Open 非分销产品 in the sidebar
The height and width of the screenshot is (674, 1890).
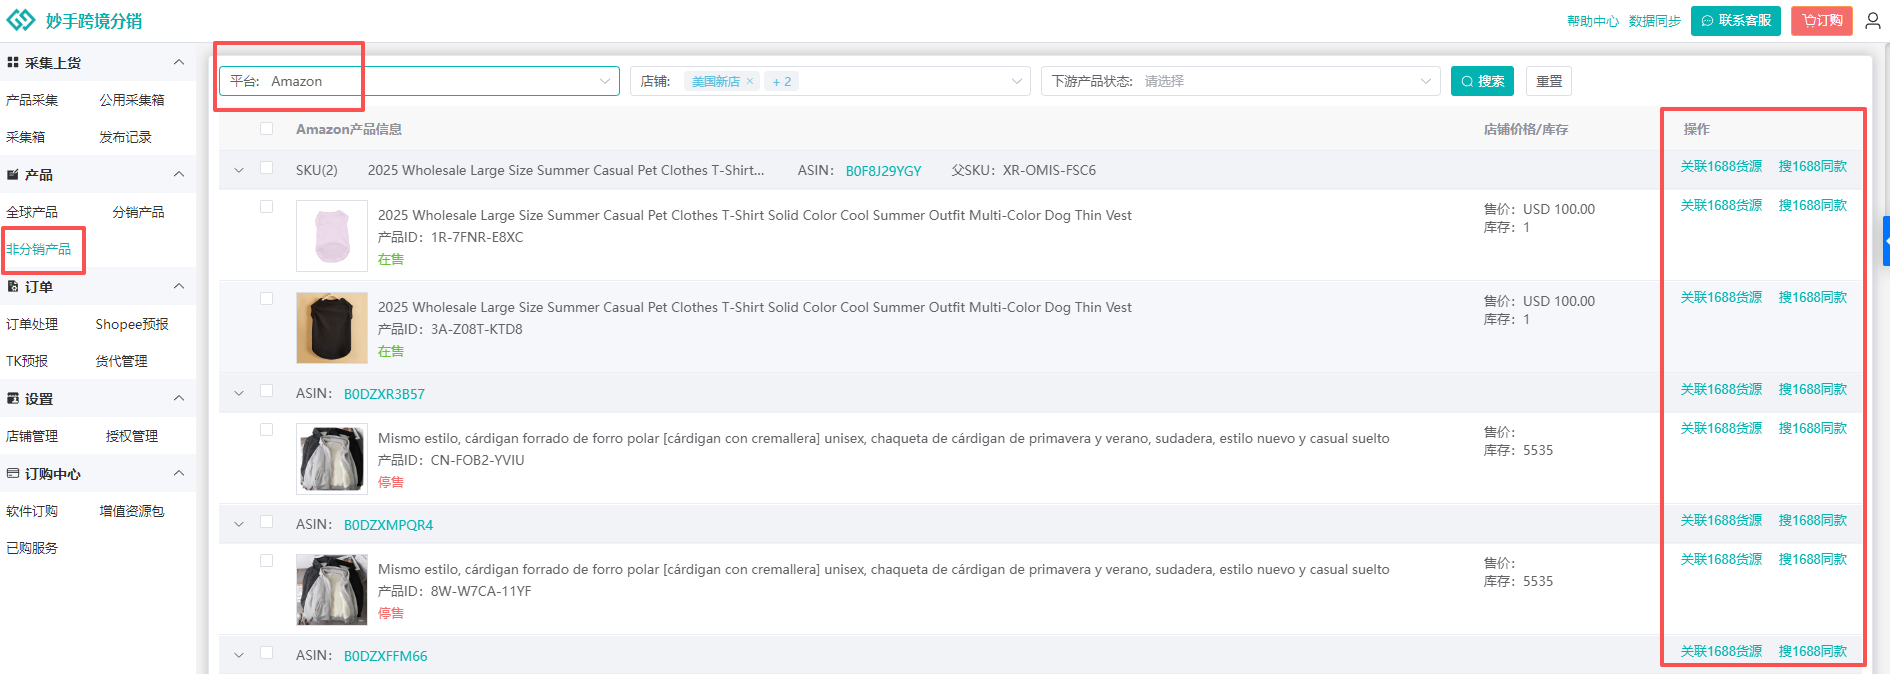[39, 249]
